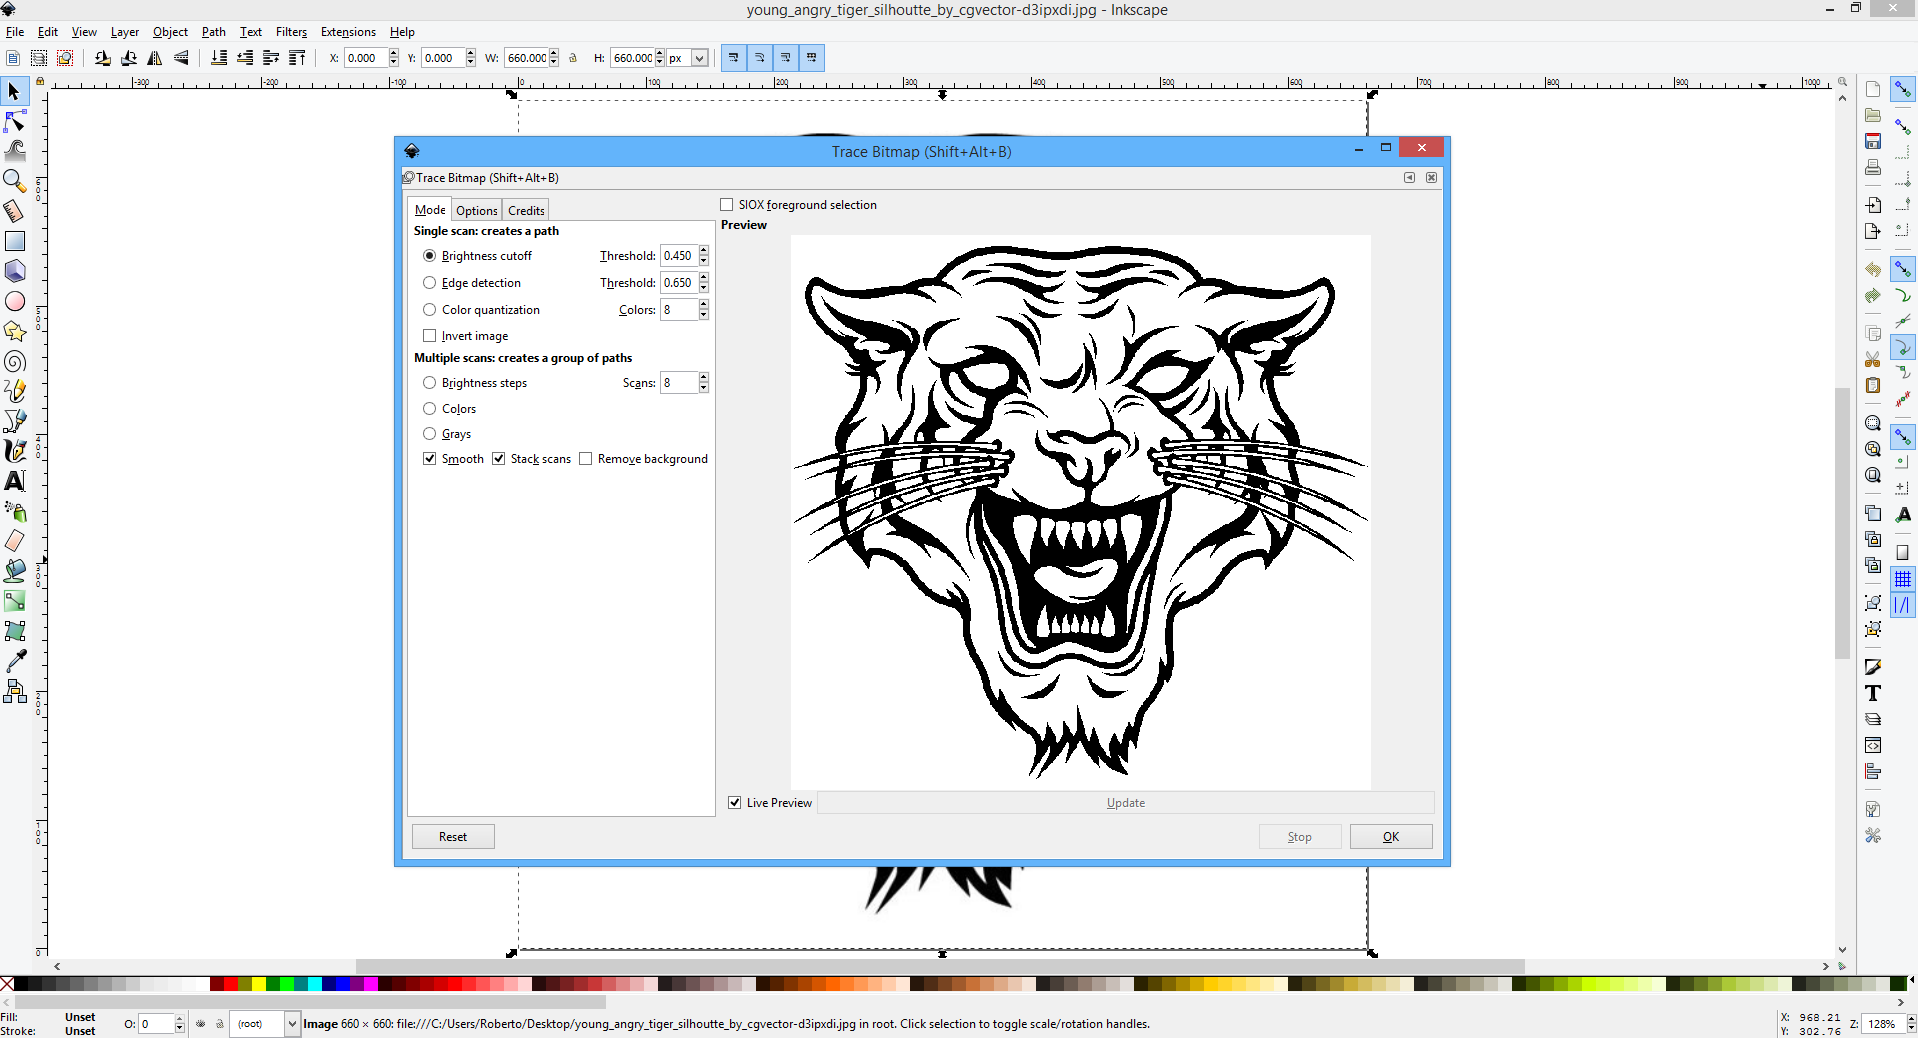Click the Raise to top icon

coord(297,58)
